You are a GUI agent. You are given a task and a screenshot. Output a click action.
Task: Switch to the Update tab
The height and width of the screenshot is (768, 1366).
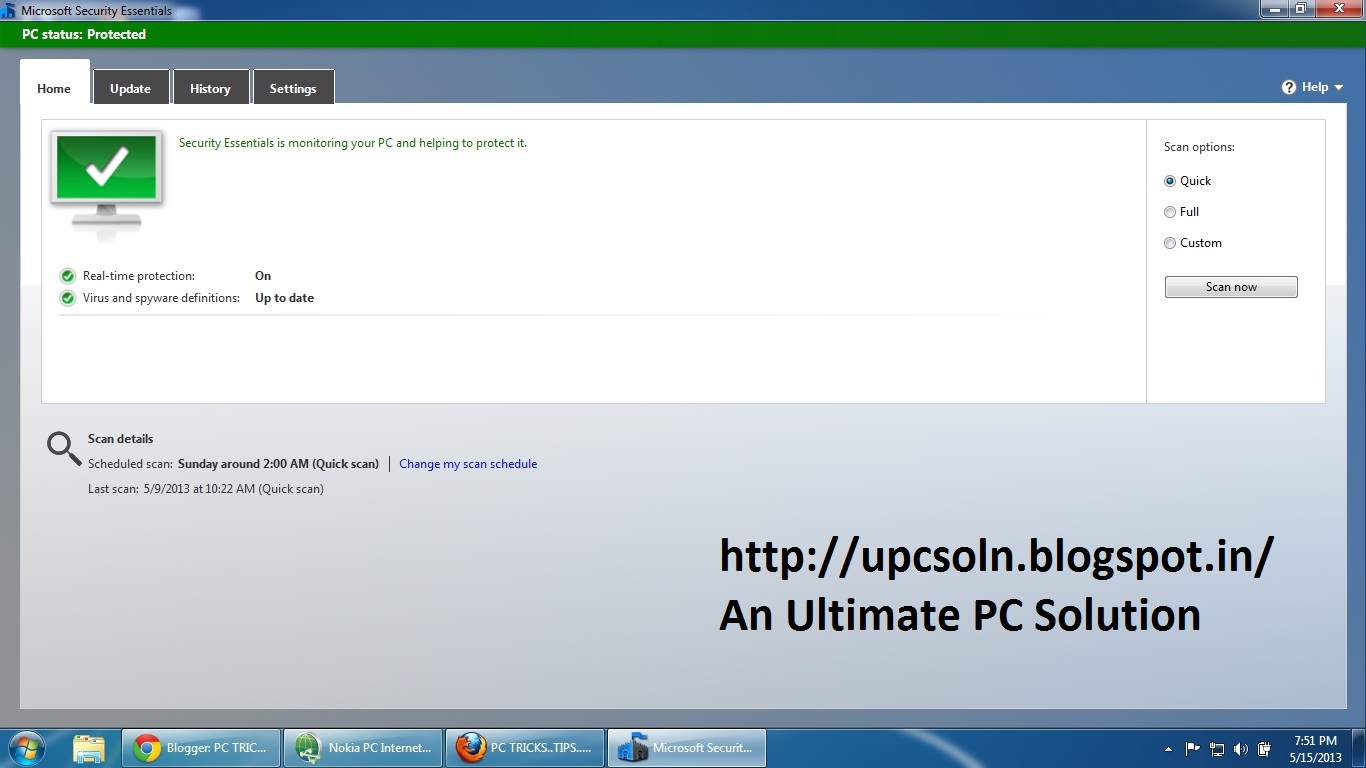click(x=130, y=88)
